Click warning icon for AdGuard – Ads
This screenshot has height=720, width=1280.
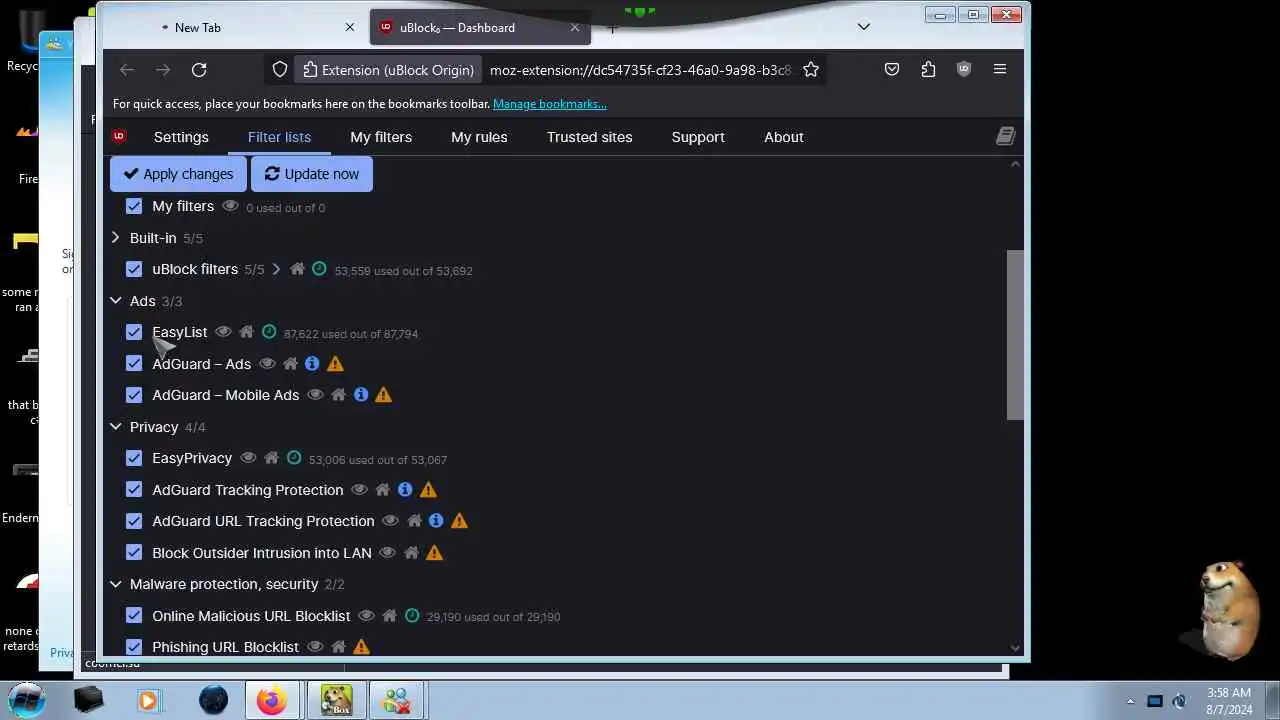335,364
